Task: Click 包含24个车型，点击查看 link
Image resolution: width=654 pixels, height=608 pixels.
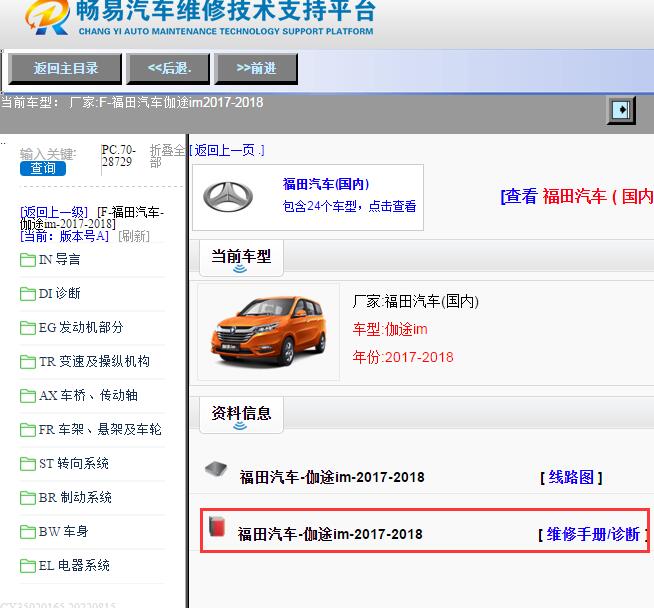Action: coord(349,206)
